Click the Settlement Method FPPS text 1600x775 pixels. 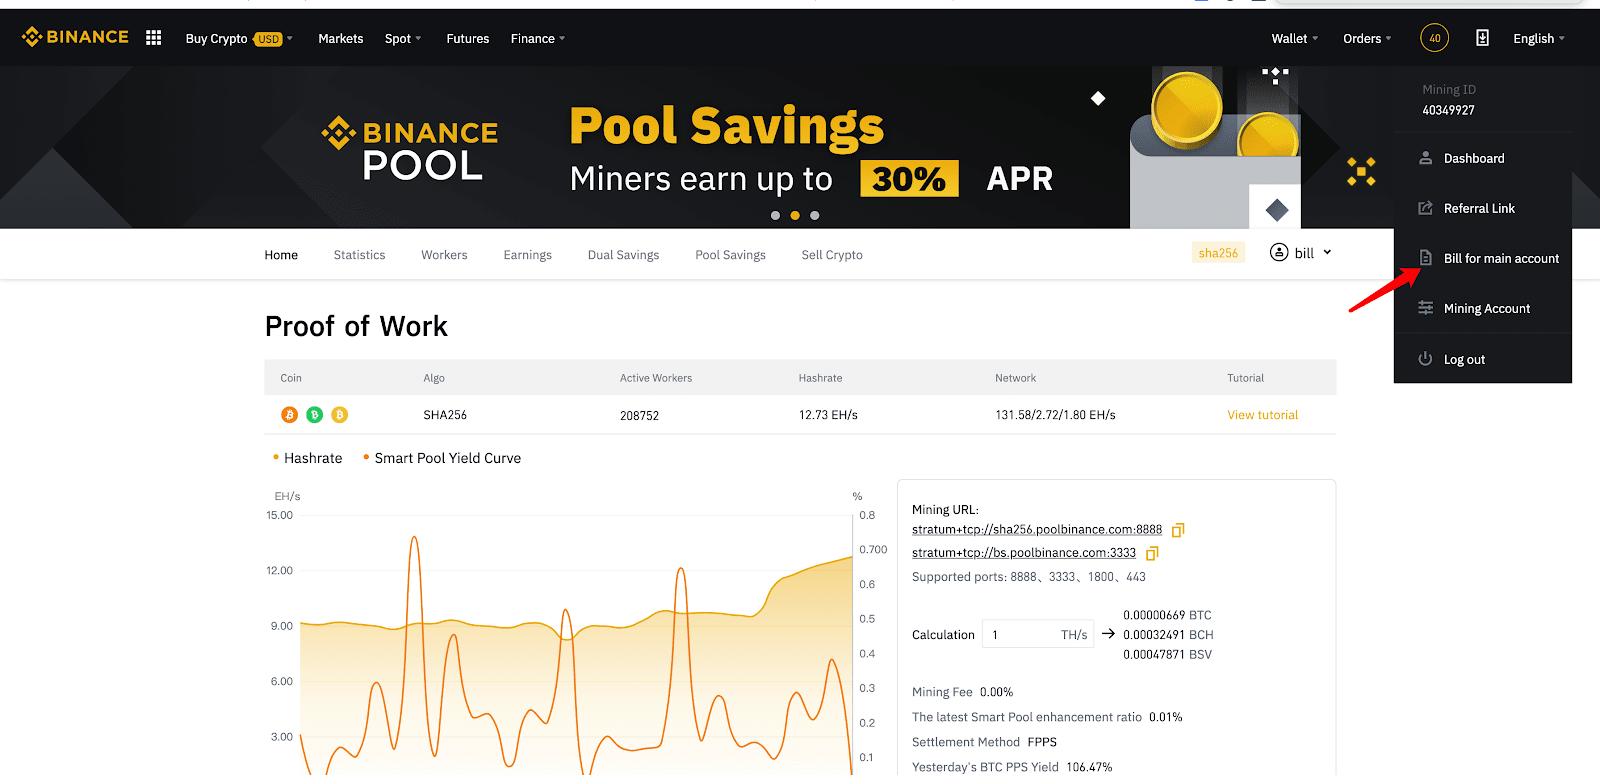[x=984, y=742]
